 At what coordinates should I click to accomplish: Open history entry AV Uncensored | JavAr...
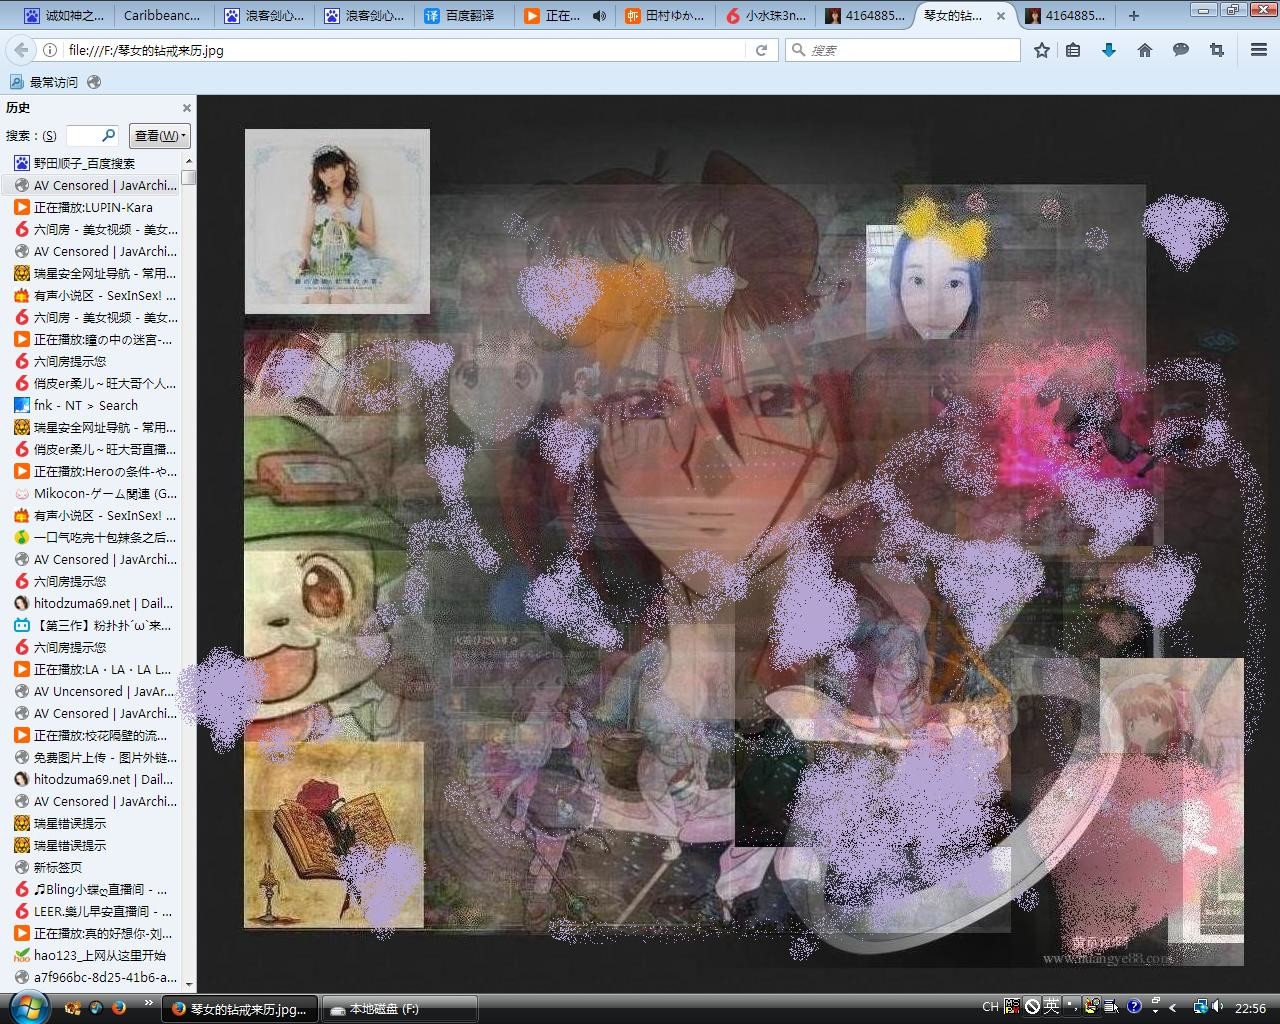coord(91,691)
